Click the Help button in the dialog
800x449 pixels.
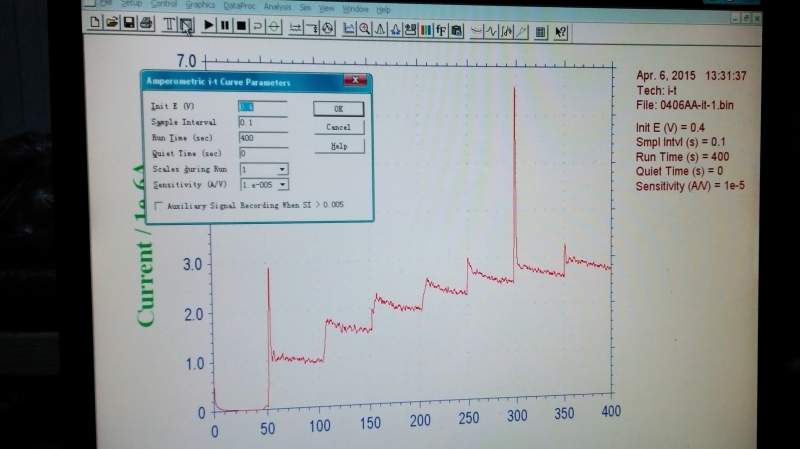(x=339, y=146)
